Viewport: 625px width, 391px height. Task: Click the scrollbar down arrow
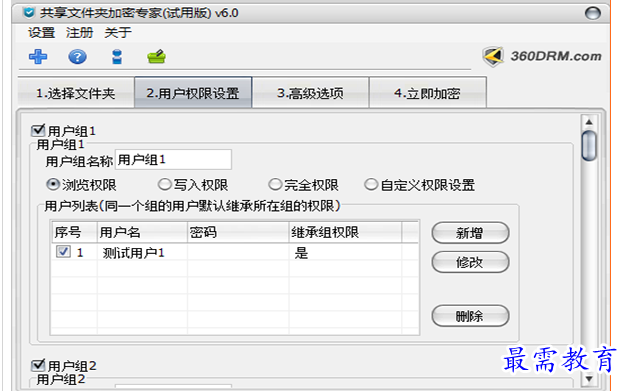pyautogui.click(x=589, y=379)
